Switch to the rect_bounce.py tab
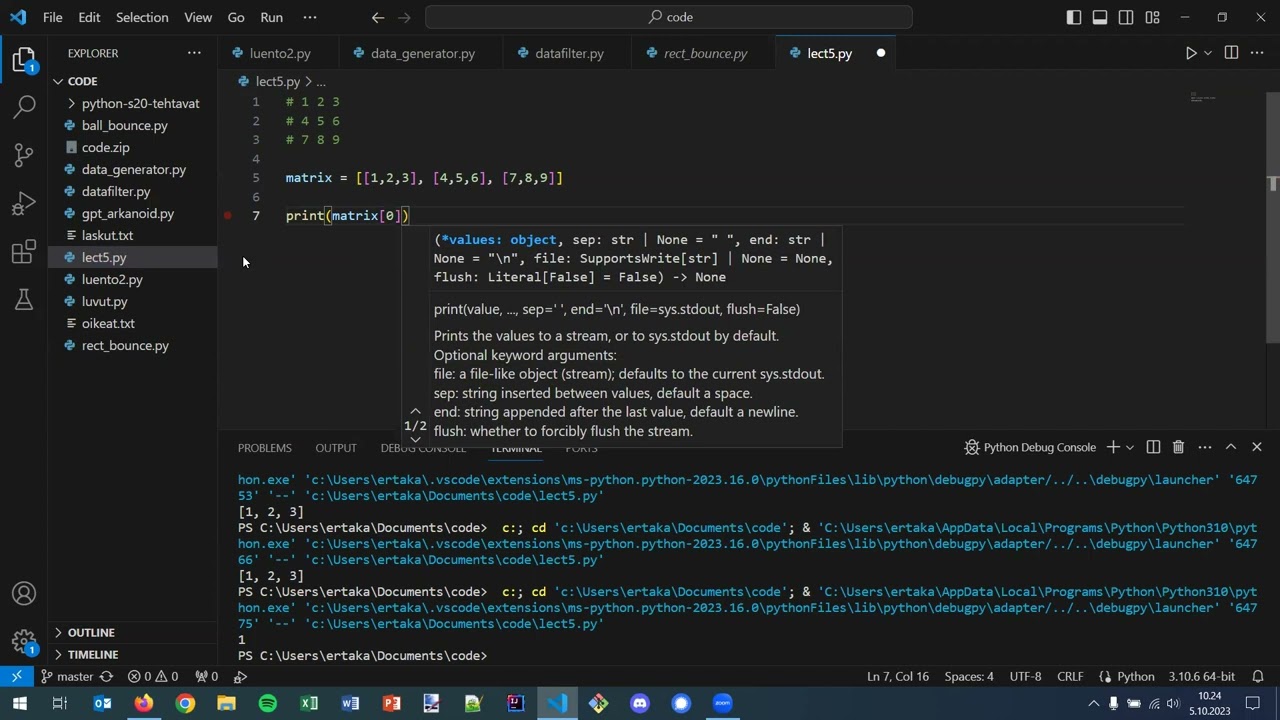Image resolution: width=1280 pixels, height=720 pixels. [705, 53]
